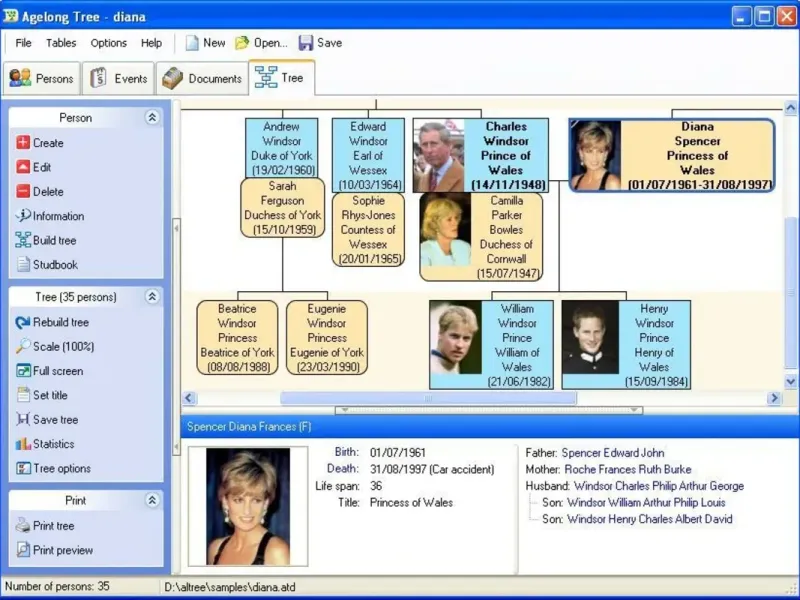The height and width of the screenshot is (600, 800).
Task: Click the Documents tab book icon
Action: (x=172, y=78)
